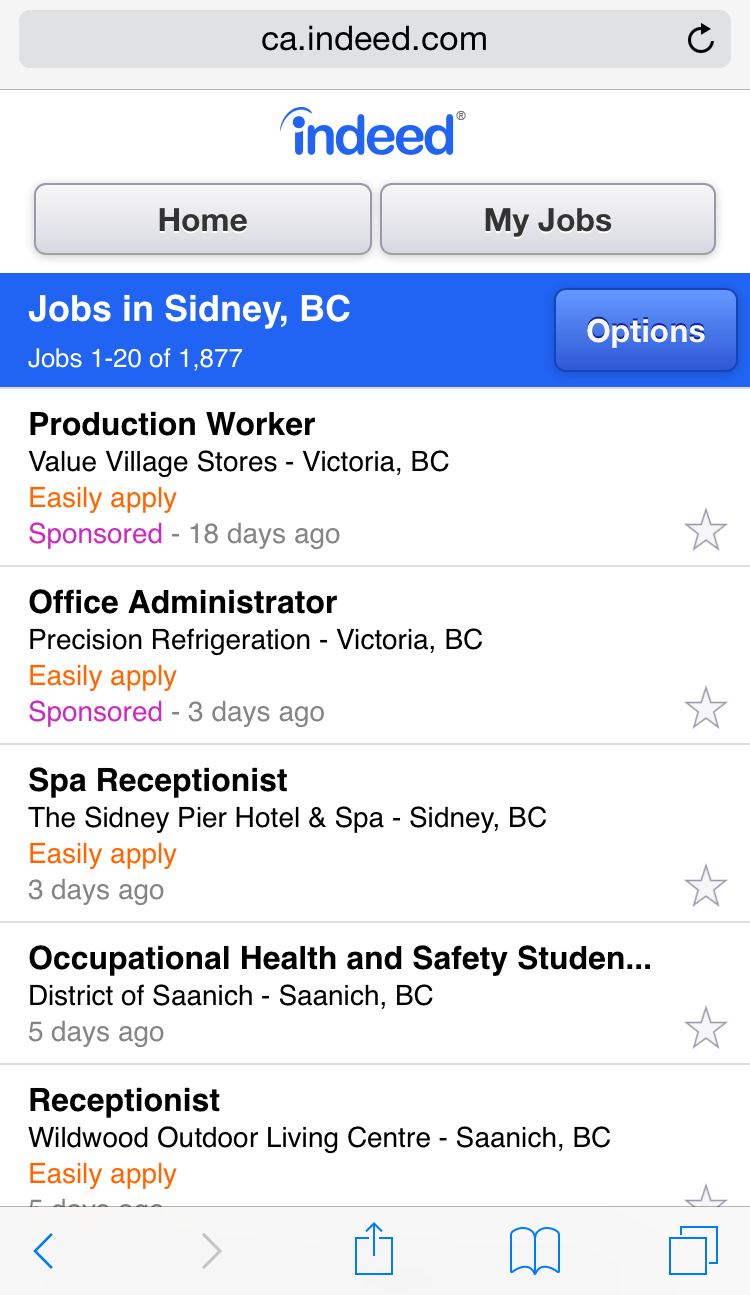The height and width of the screenshot is (1295, 750).
Task: Open the Options menu for search results
Action: [645, 331]
